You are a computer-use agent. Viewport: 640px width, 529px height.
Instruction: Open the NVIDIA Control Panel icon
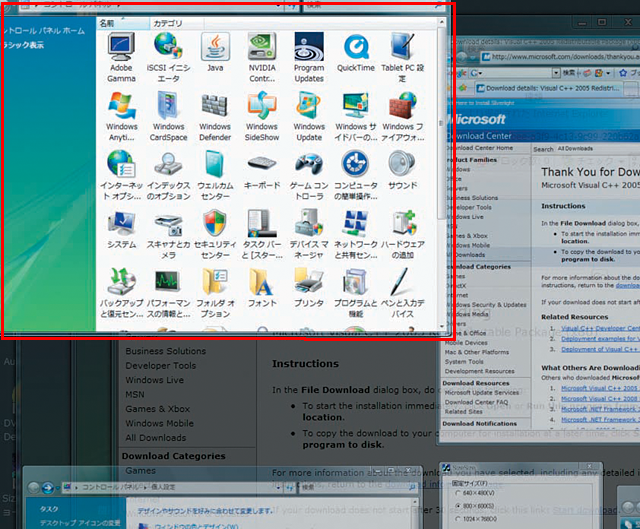[262, 58]
